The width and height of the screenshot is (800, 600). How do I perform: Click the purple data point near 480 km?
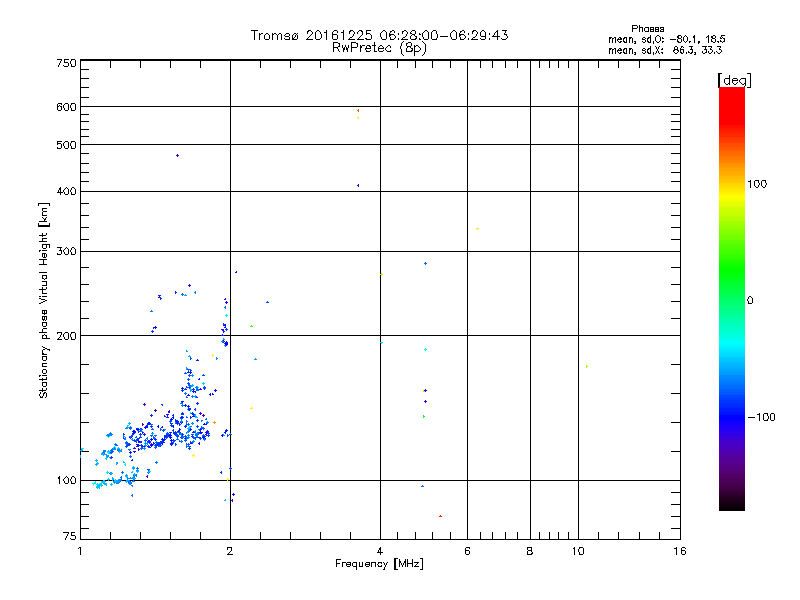tap(177, 156)
